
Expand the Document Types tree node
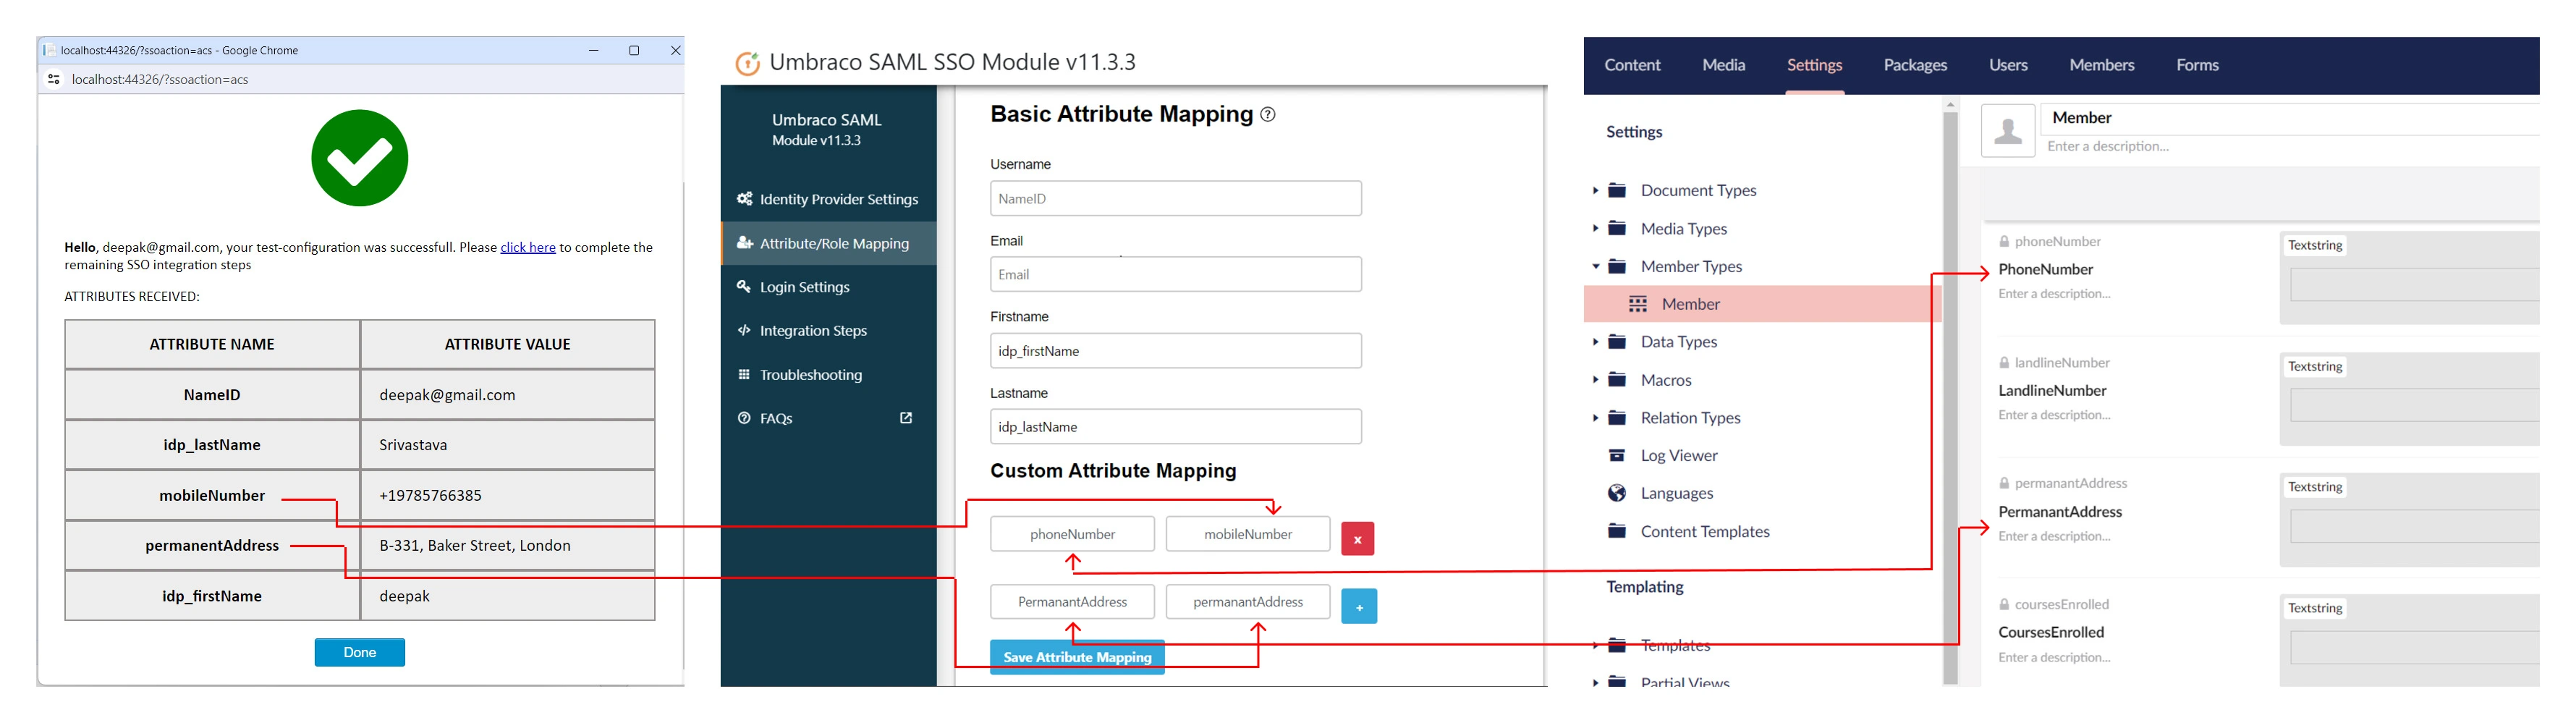tap(1595, 190)
